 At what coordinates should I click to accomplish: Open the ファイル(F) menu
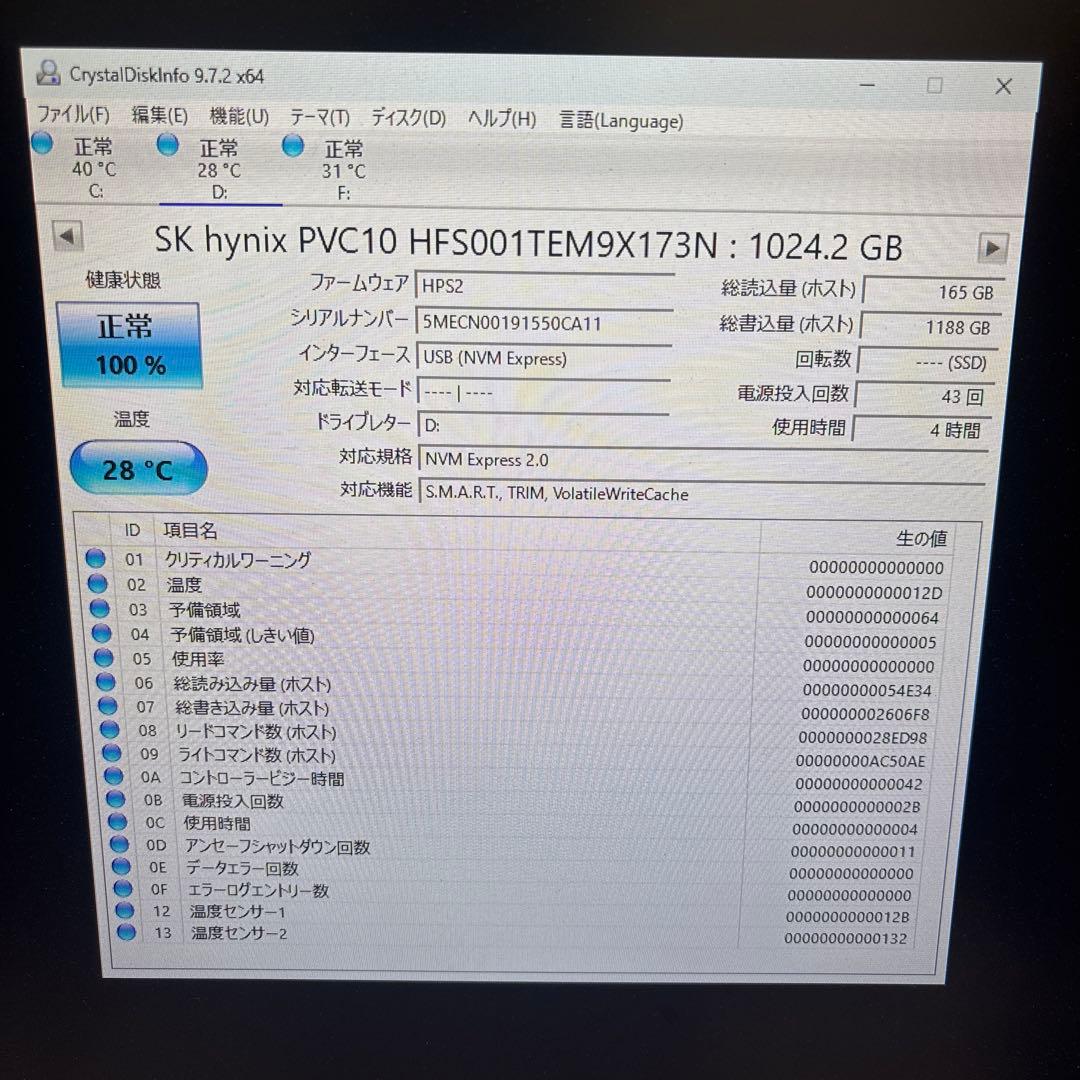[73, 114]
